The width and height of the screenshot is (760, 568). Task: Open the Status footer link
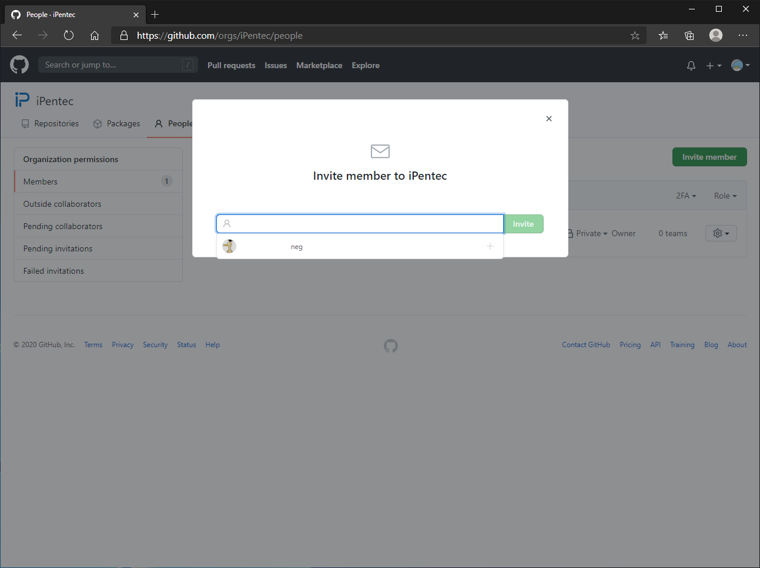186,345
